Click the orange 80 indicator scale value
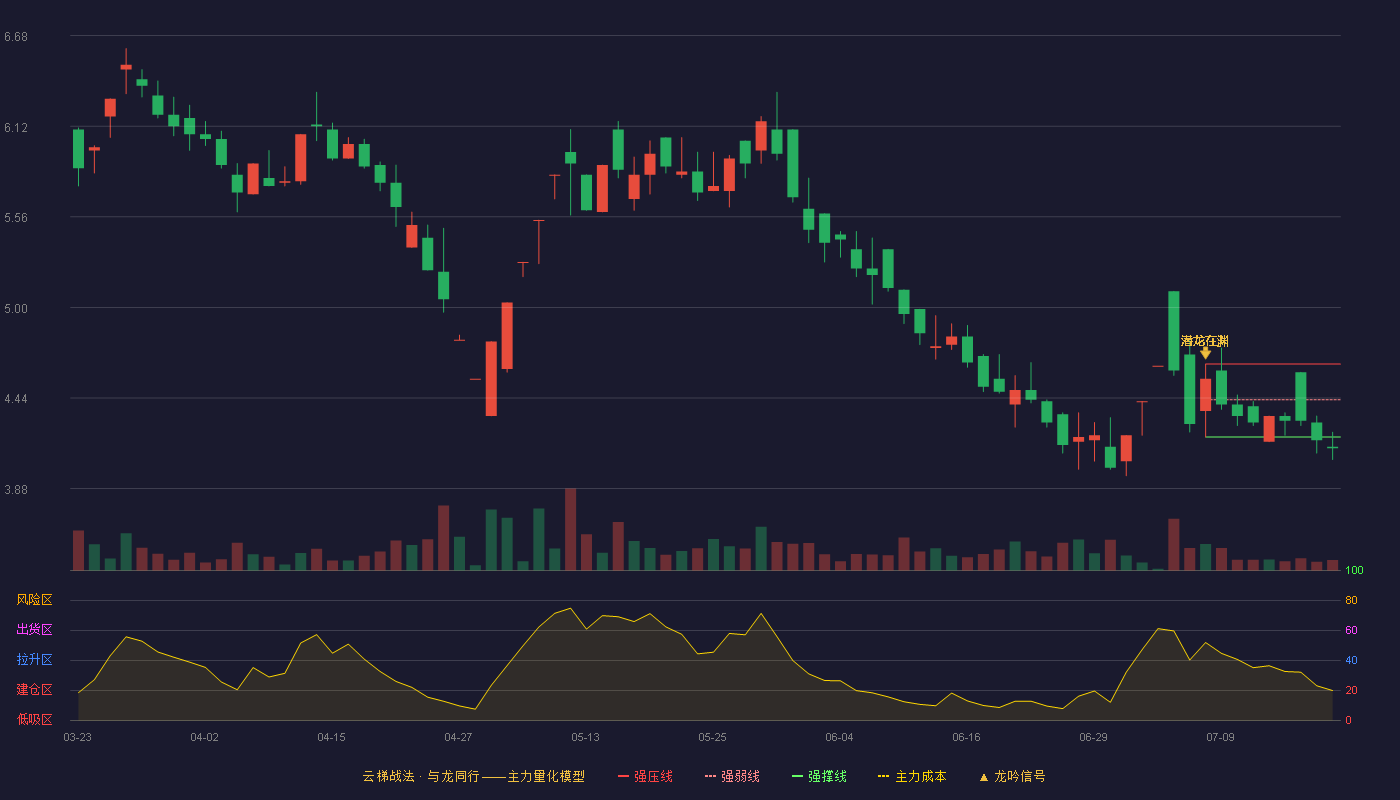Viewport: 1400px width, 800px height. (1351, 600)
